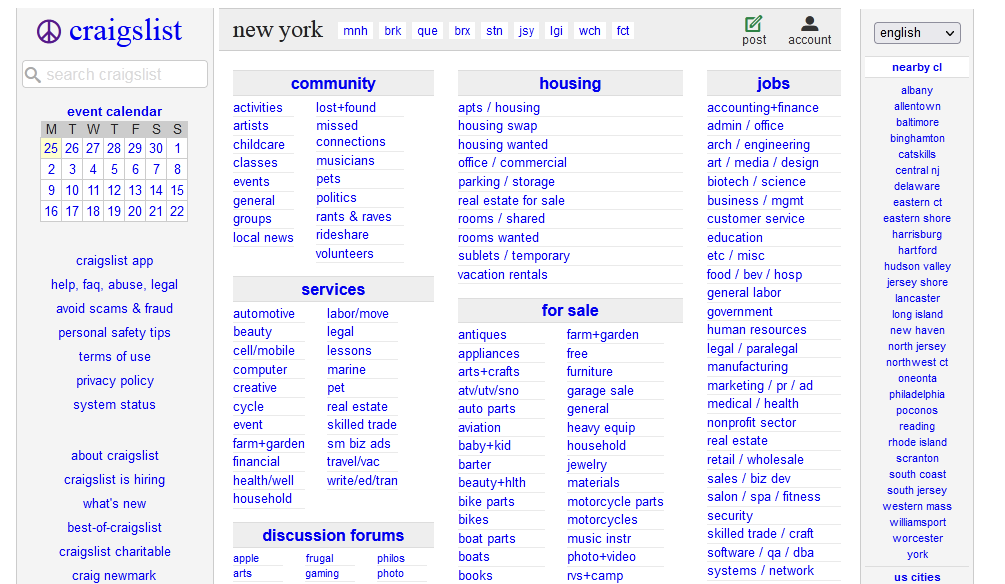Open the craigslist app link
The height and width of the screenshot is (584, 1005).
[x=115, y=261]
